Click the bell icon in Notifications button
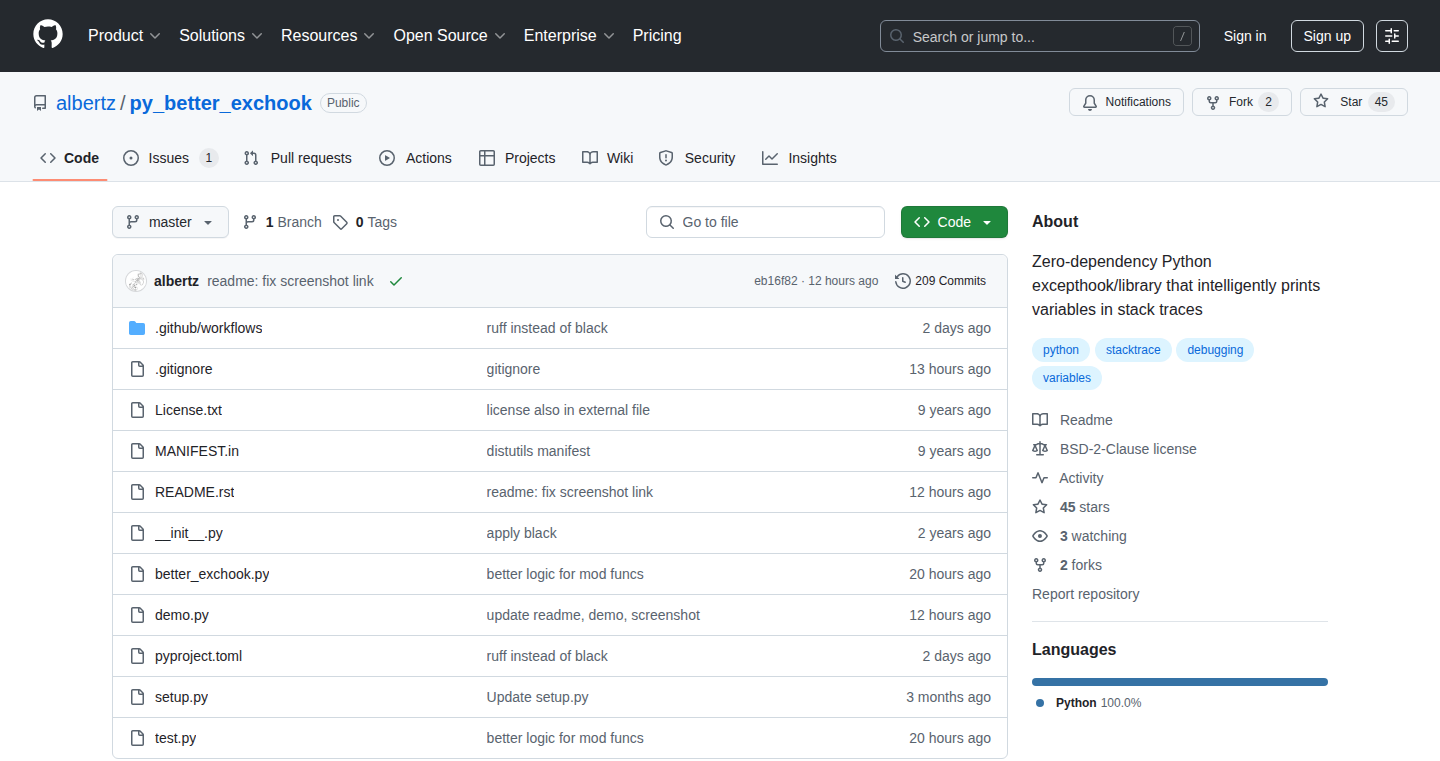The width and height of the screenshot is (1440, 761). pyautogui.click(x=1089, y=102)
